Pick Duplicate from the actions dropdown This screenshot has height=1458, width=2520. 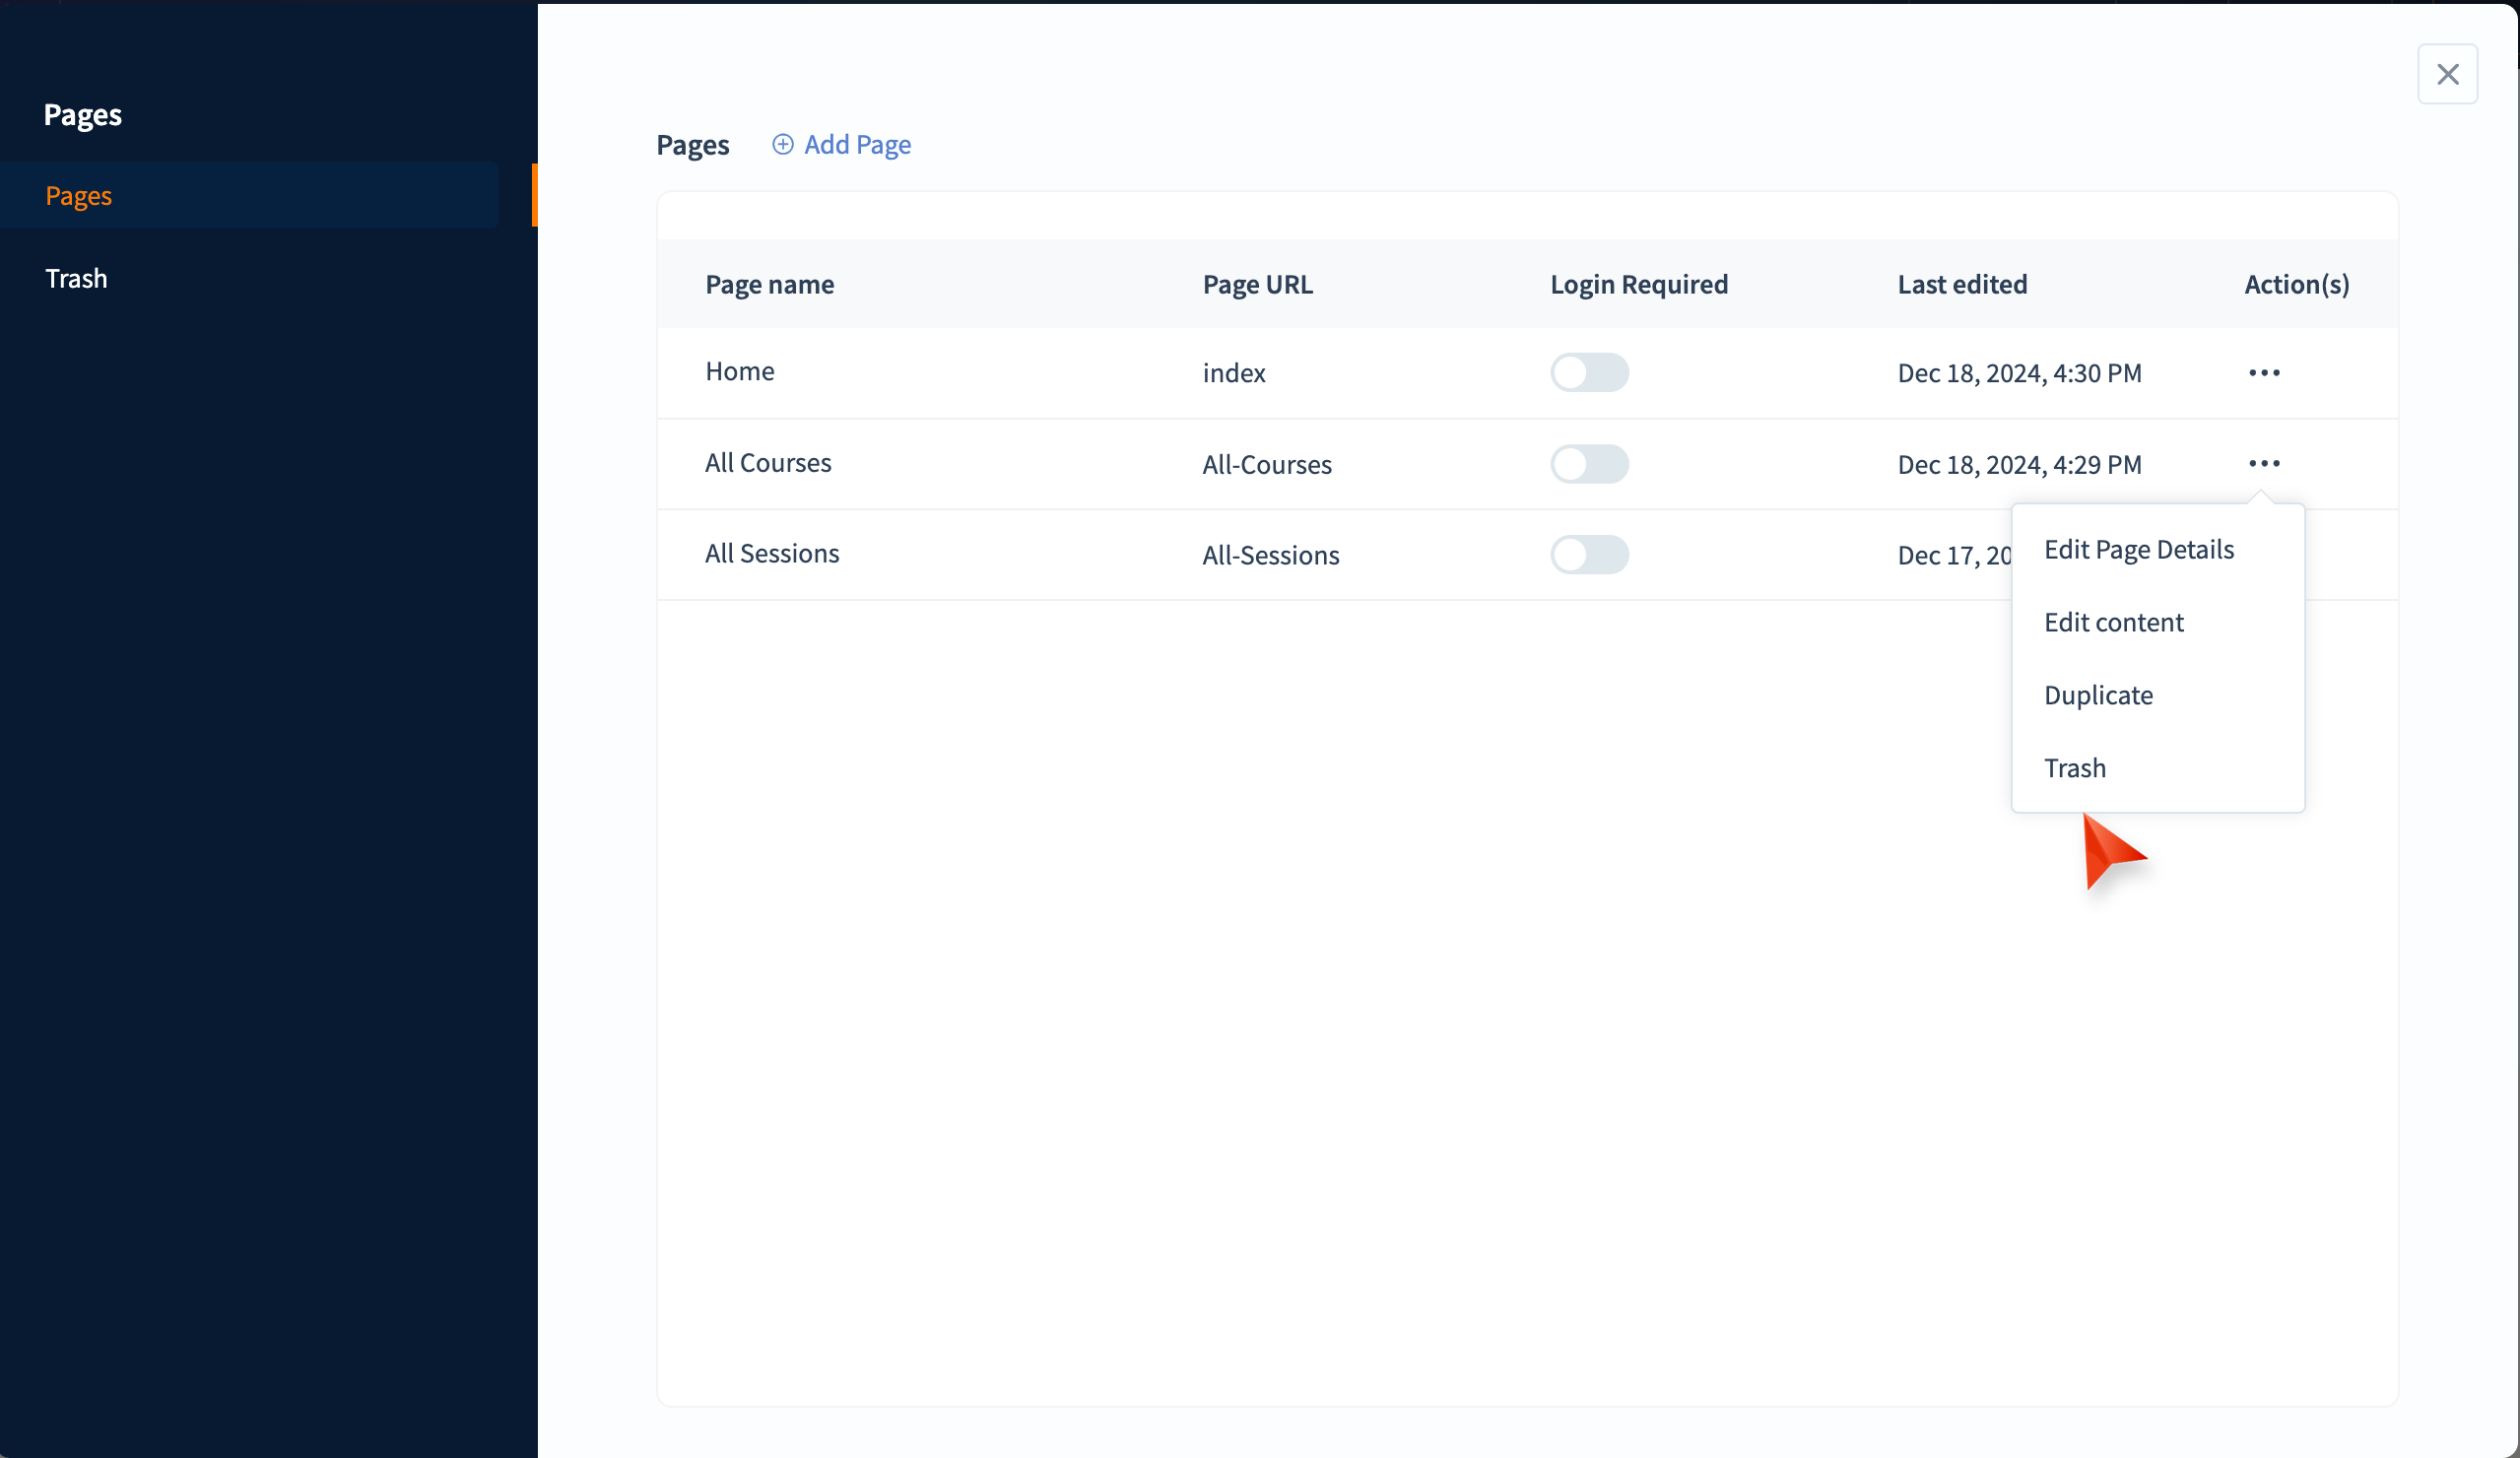[2097, 696]
